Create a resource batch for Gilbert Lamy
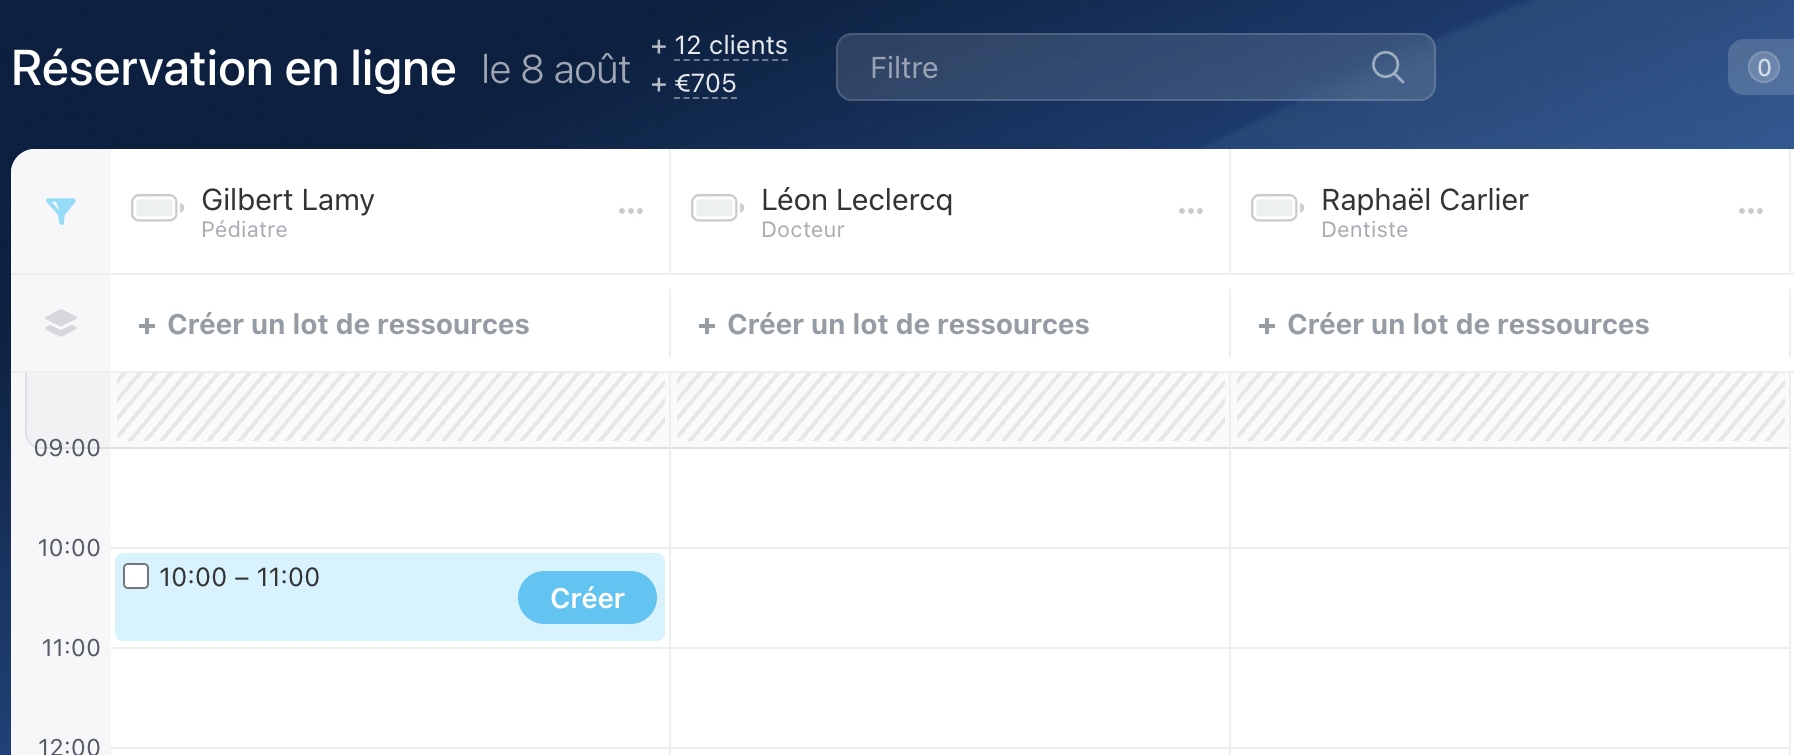The image size is (1794, 755). [x=334, y=324]
